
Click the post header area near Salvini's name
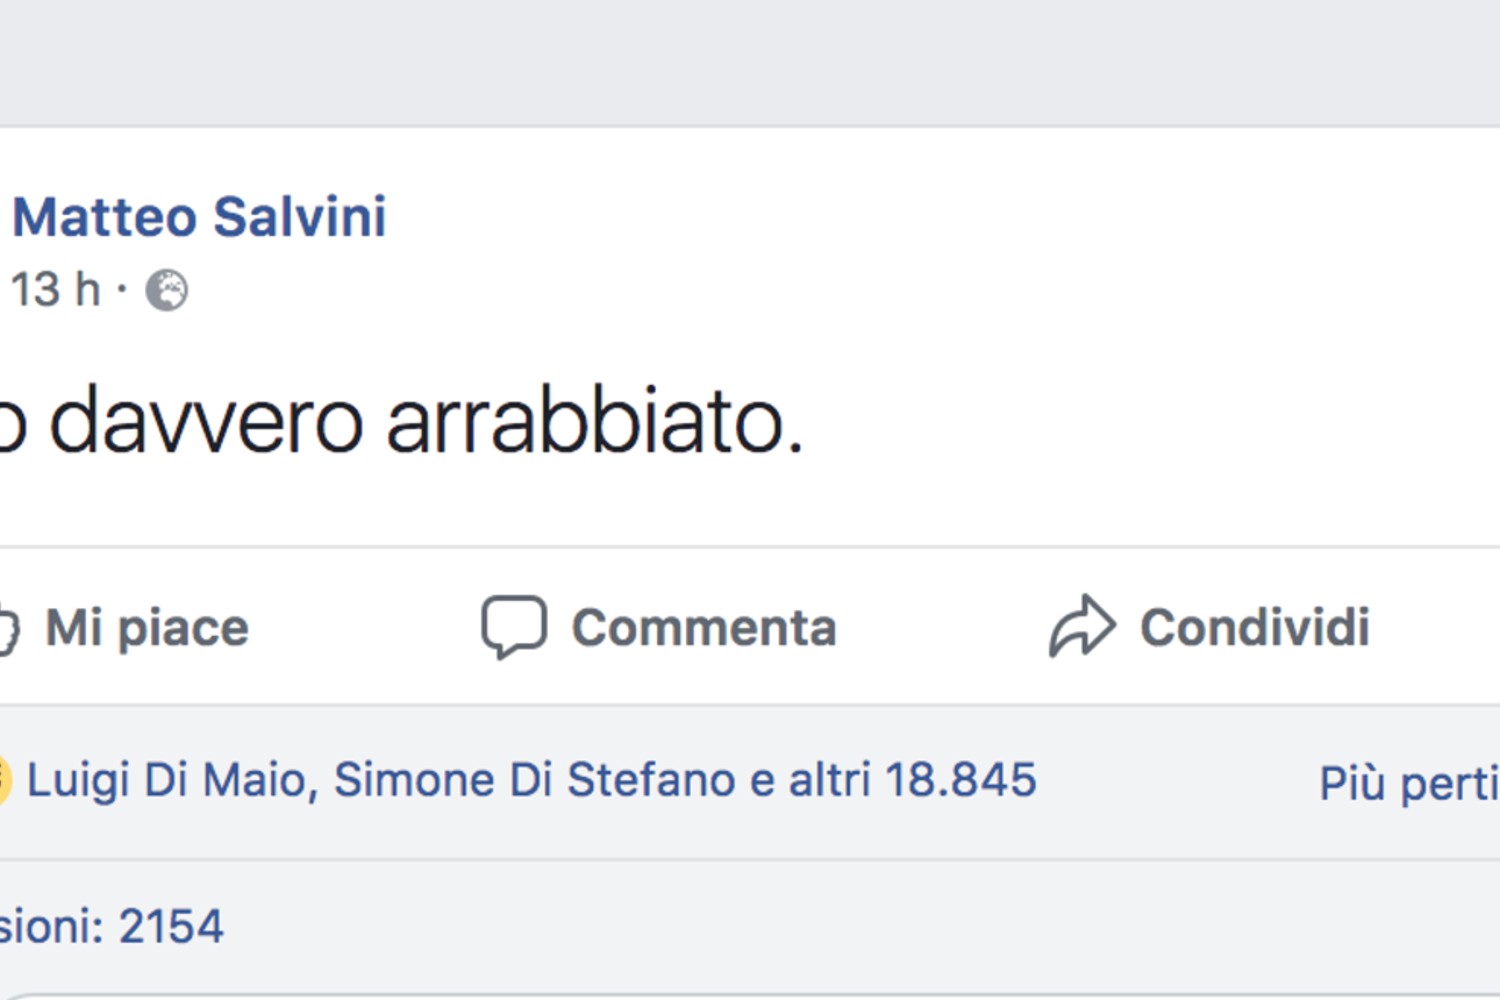pyautogui.click(x=200, y=216)
